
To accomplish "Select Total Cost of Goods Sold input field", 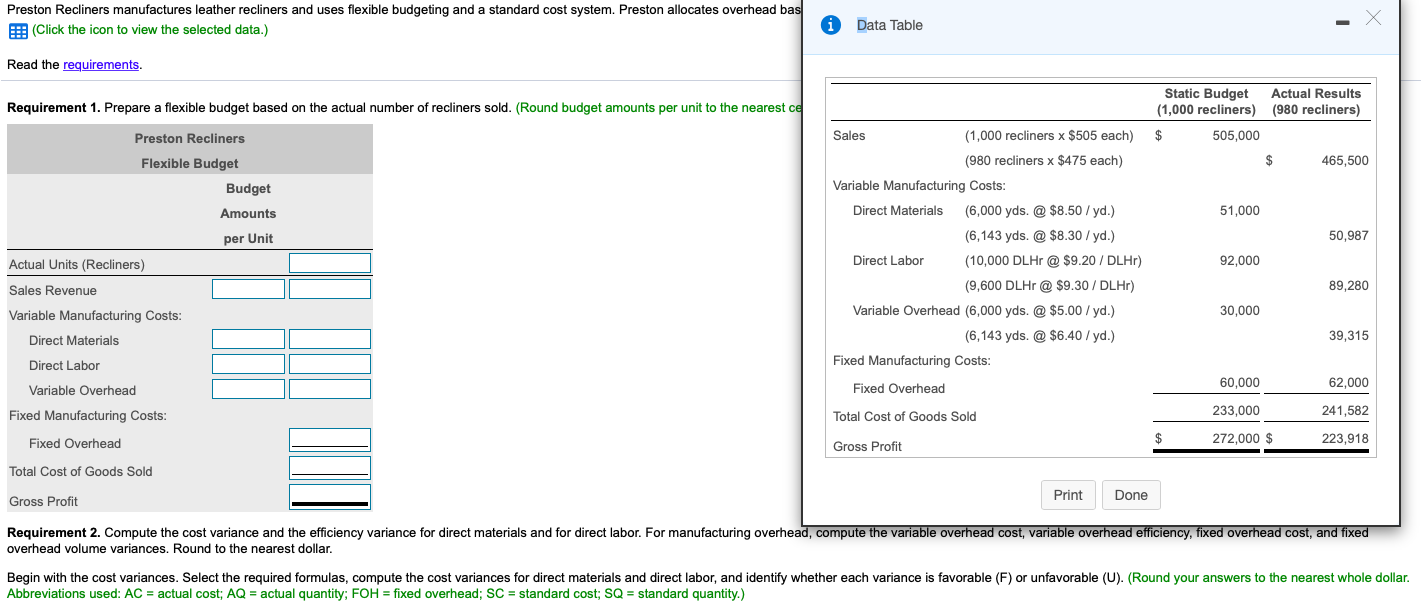I will tap(330, 468).
